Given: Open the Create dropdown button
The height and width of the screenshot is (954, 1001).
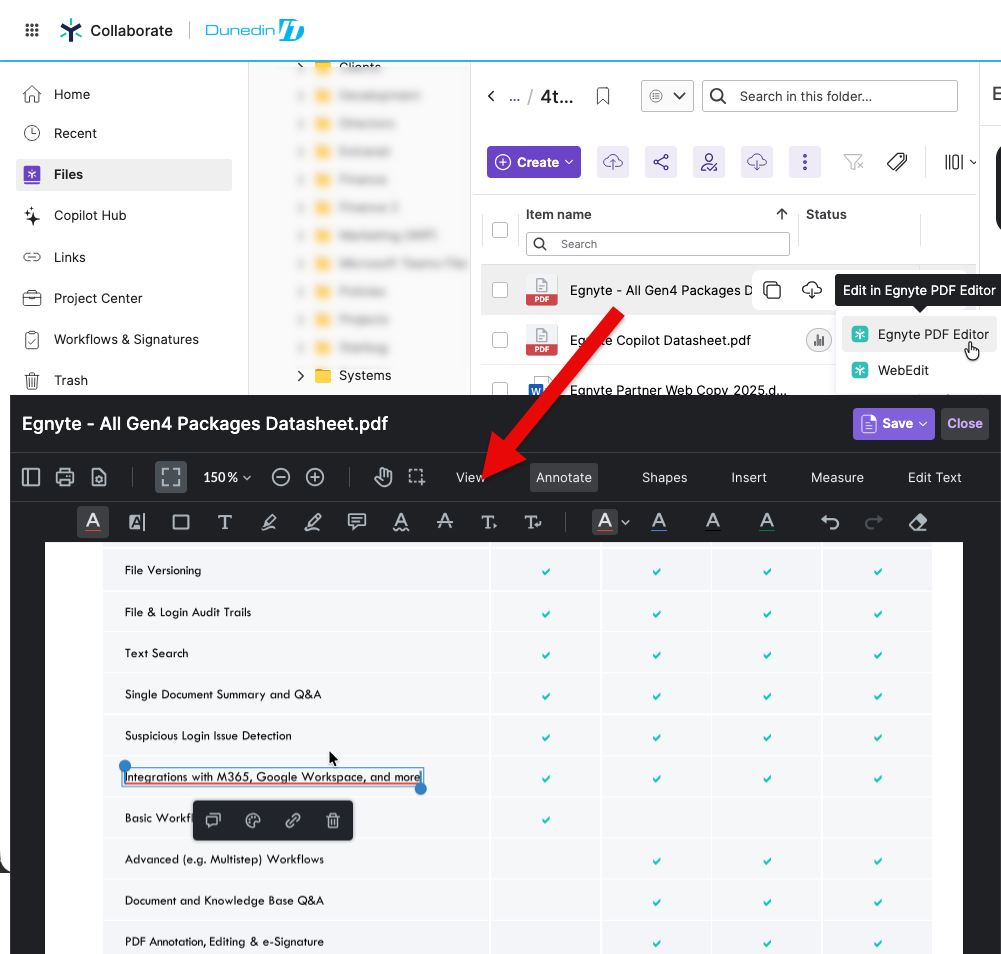Looking at the screenshot, I should point(534,162).
